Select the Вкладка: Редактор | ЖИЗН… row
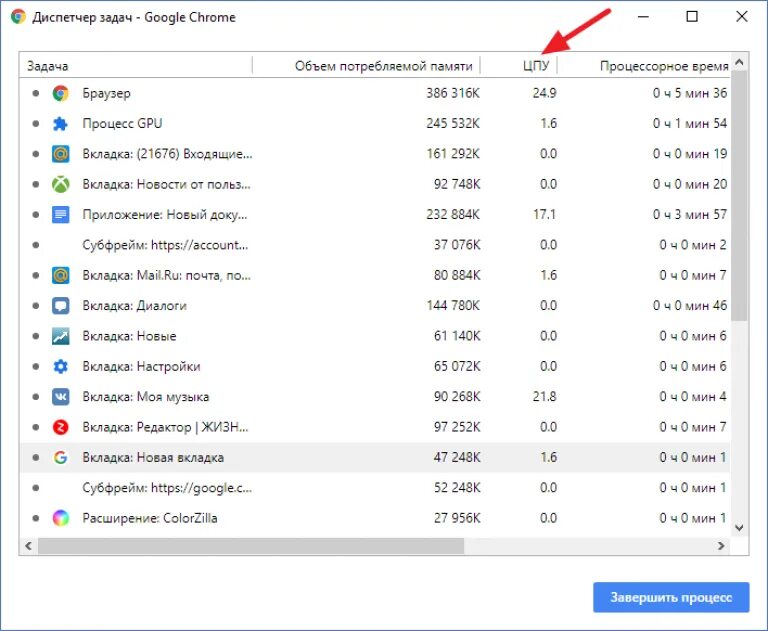Viewport: 768px width, 631px height. (375, 427)
